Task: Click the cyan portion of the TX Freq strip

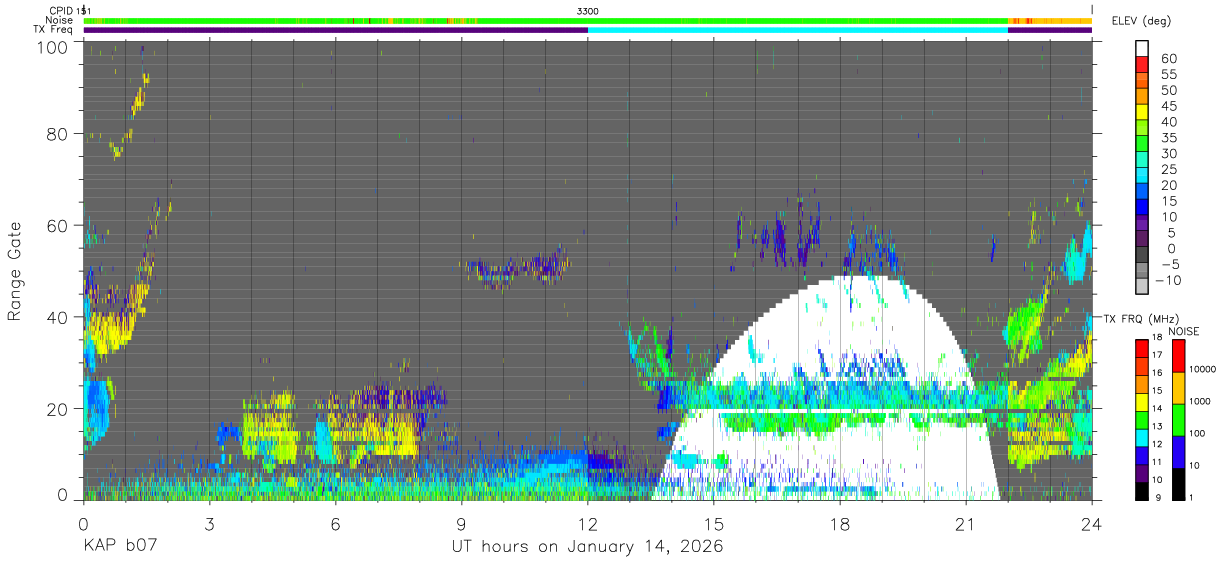Action: tap(797, 30)
